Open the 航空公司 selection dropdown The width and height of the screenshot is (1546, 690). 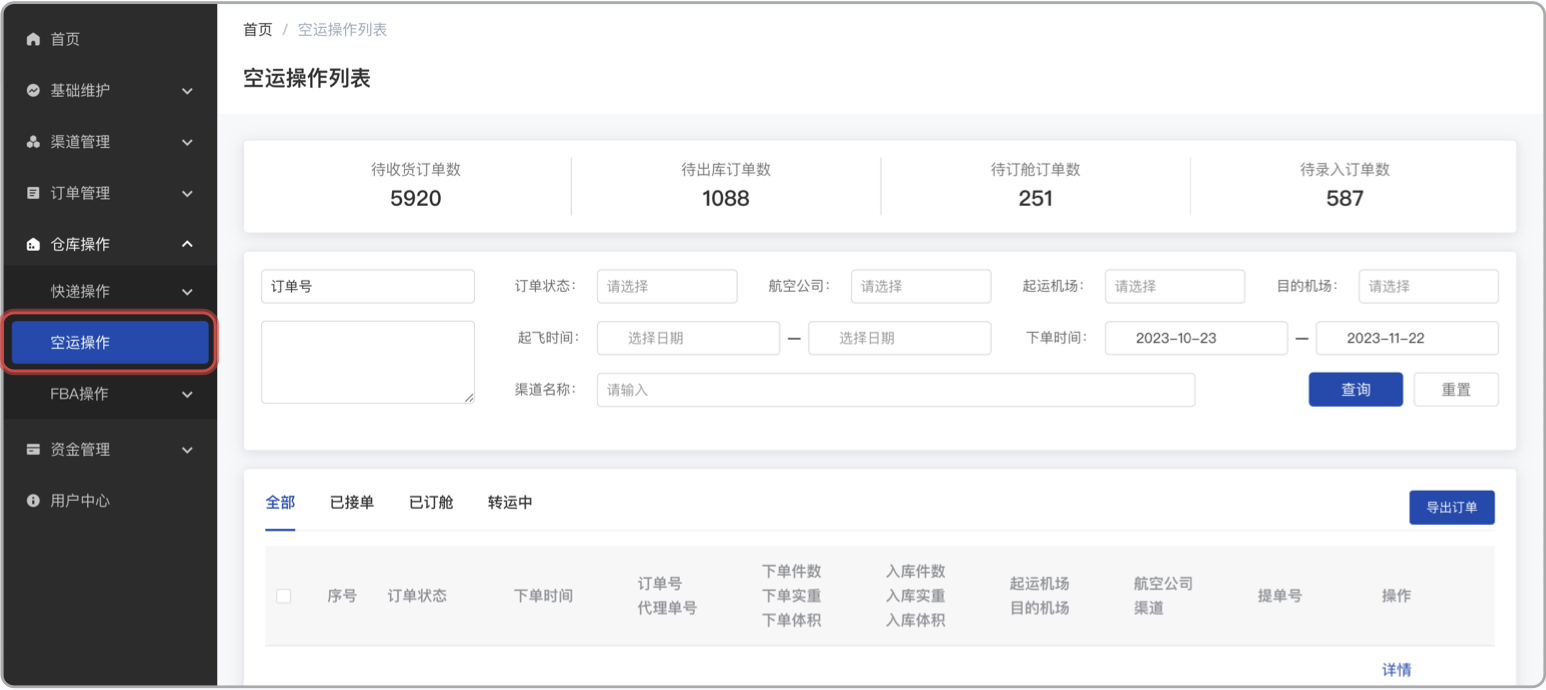pyautogui.click(x=921, y=286)
